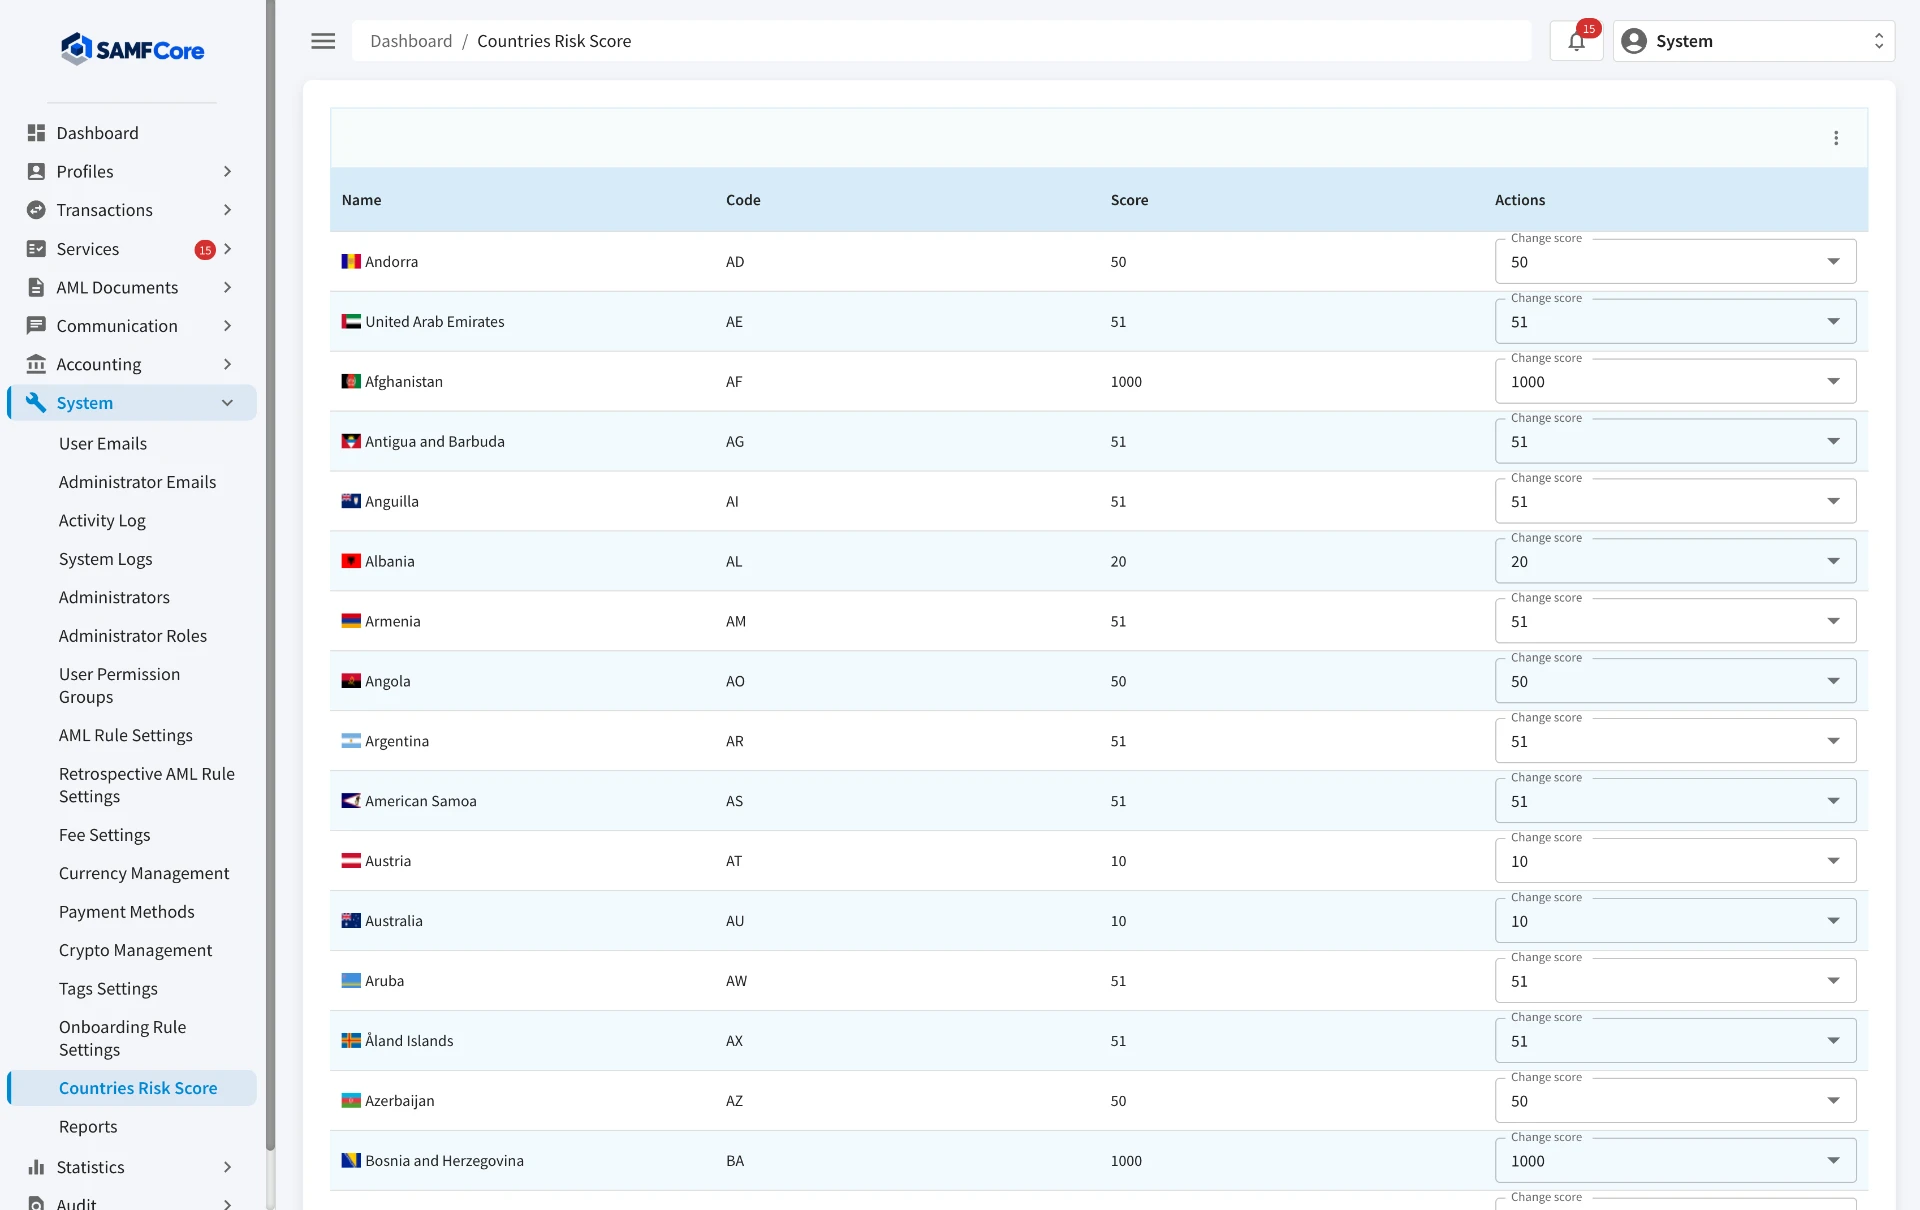Collapse the System menu chevron
1920x1210 pixels.
click(227, 403)
